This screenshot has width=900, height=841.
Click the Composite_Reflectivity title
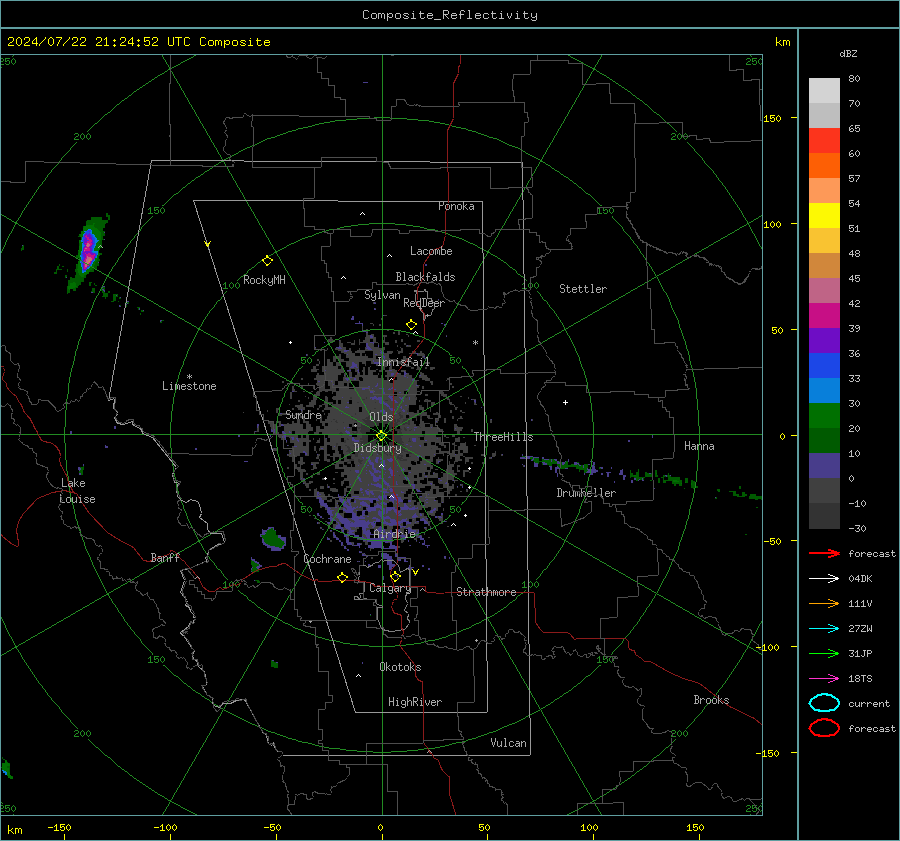pyautogui.click(x=450, y=15)
